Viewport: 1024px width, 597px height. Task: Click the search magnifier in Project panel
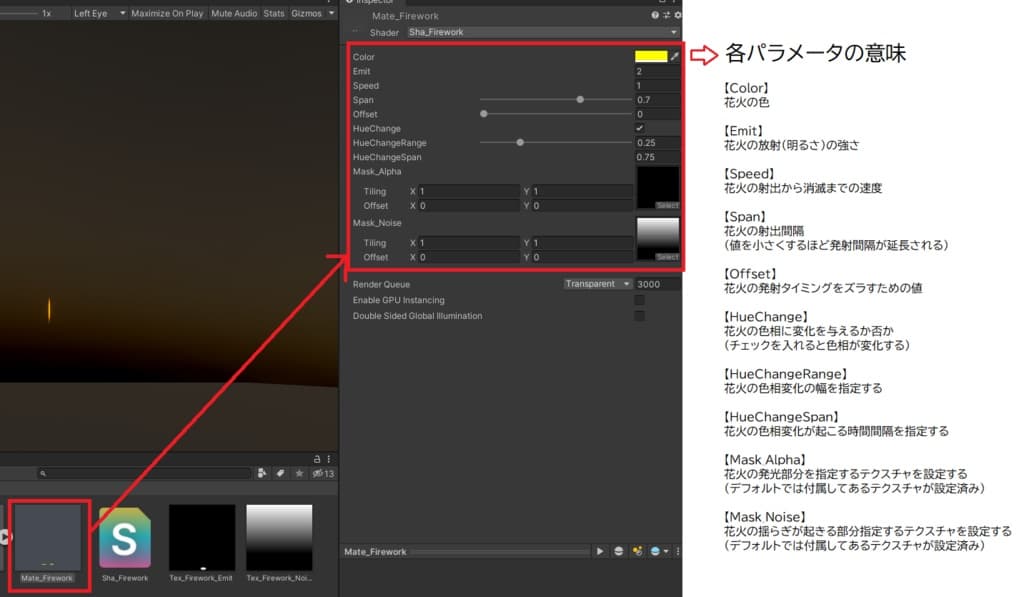(x=43, y=474)
